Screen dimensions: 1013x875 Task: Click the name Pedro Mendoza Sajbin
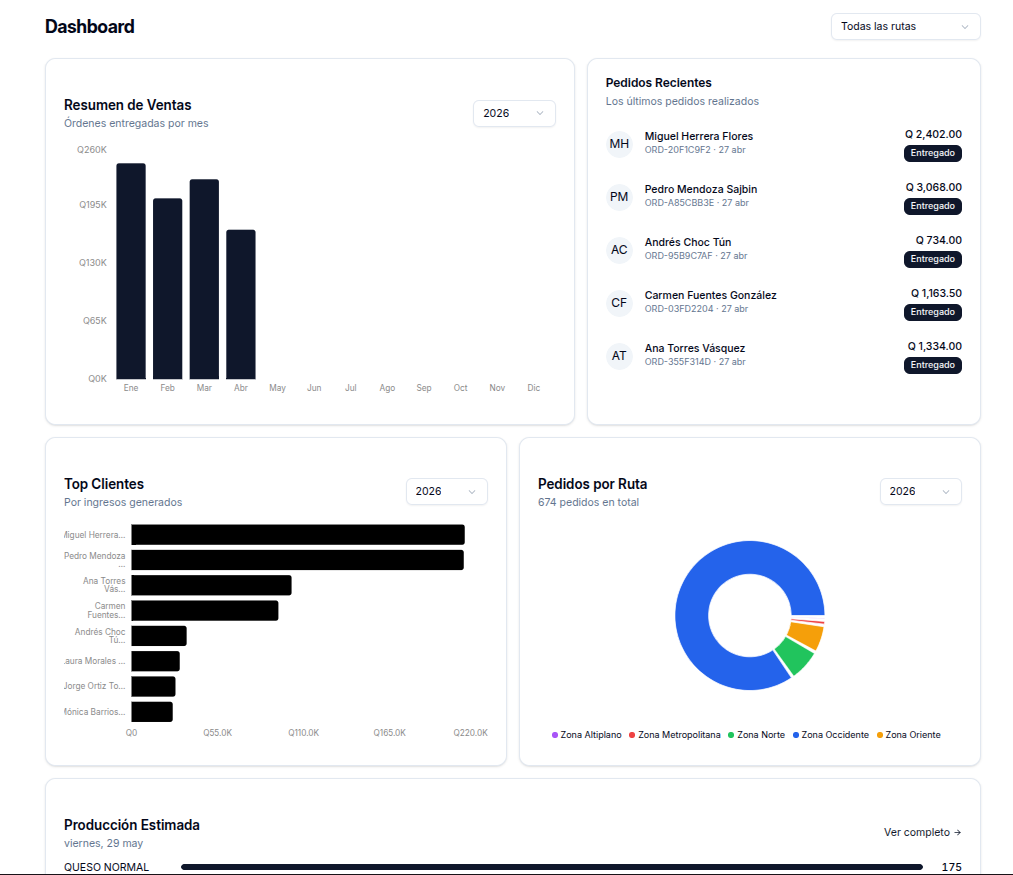(x=700, y=189)
